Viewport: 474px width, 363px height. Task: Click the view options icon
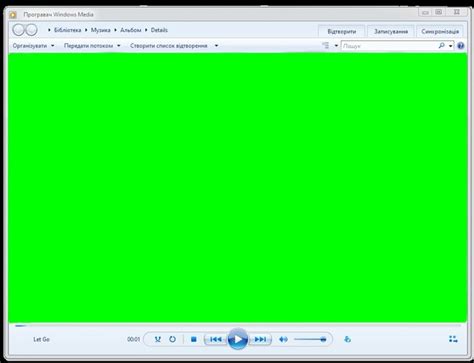pyautogui.click(x=326, y=46)
